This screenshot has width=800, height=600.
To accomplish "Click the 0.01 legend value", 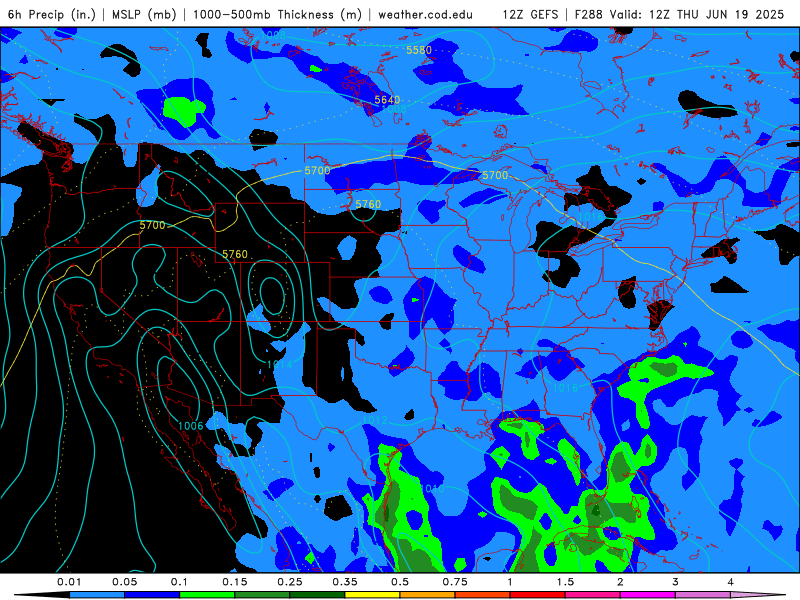I will (69, 582).
